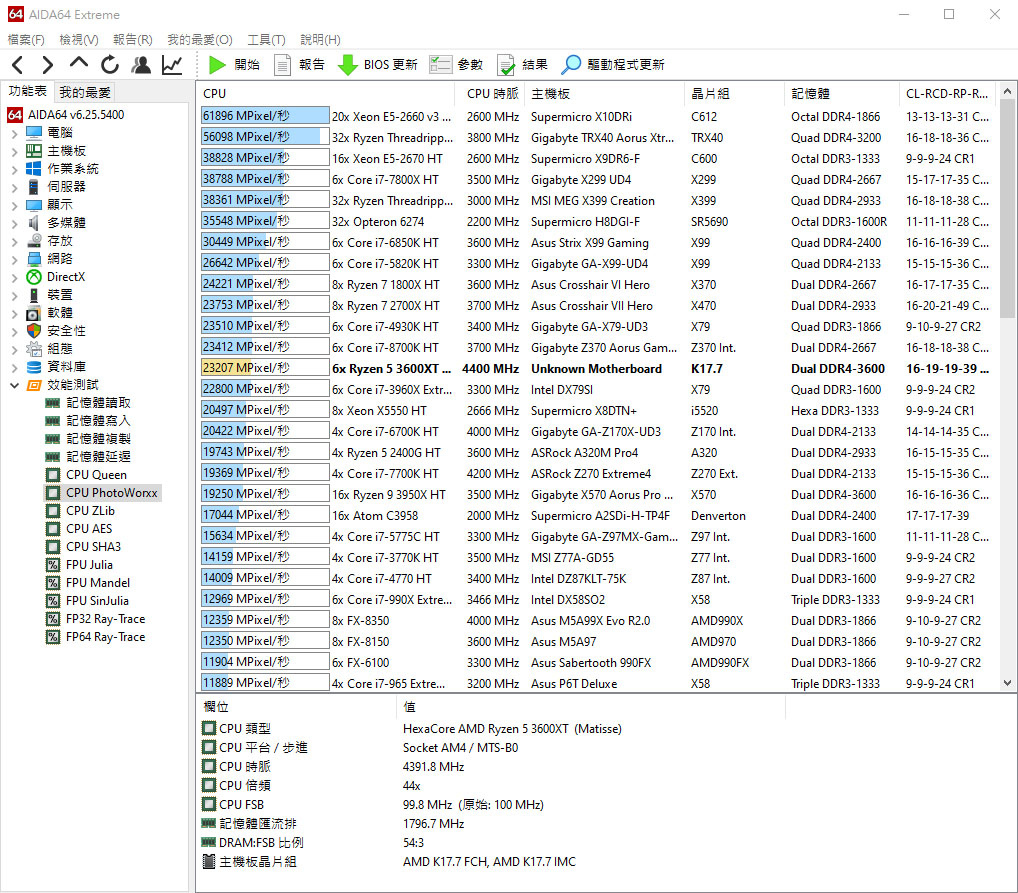Open the graph chart toolbar icon
1018x893 pixels.
click(172, 65)
